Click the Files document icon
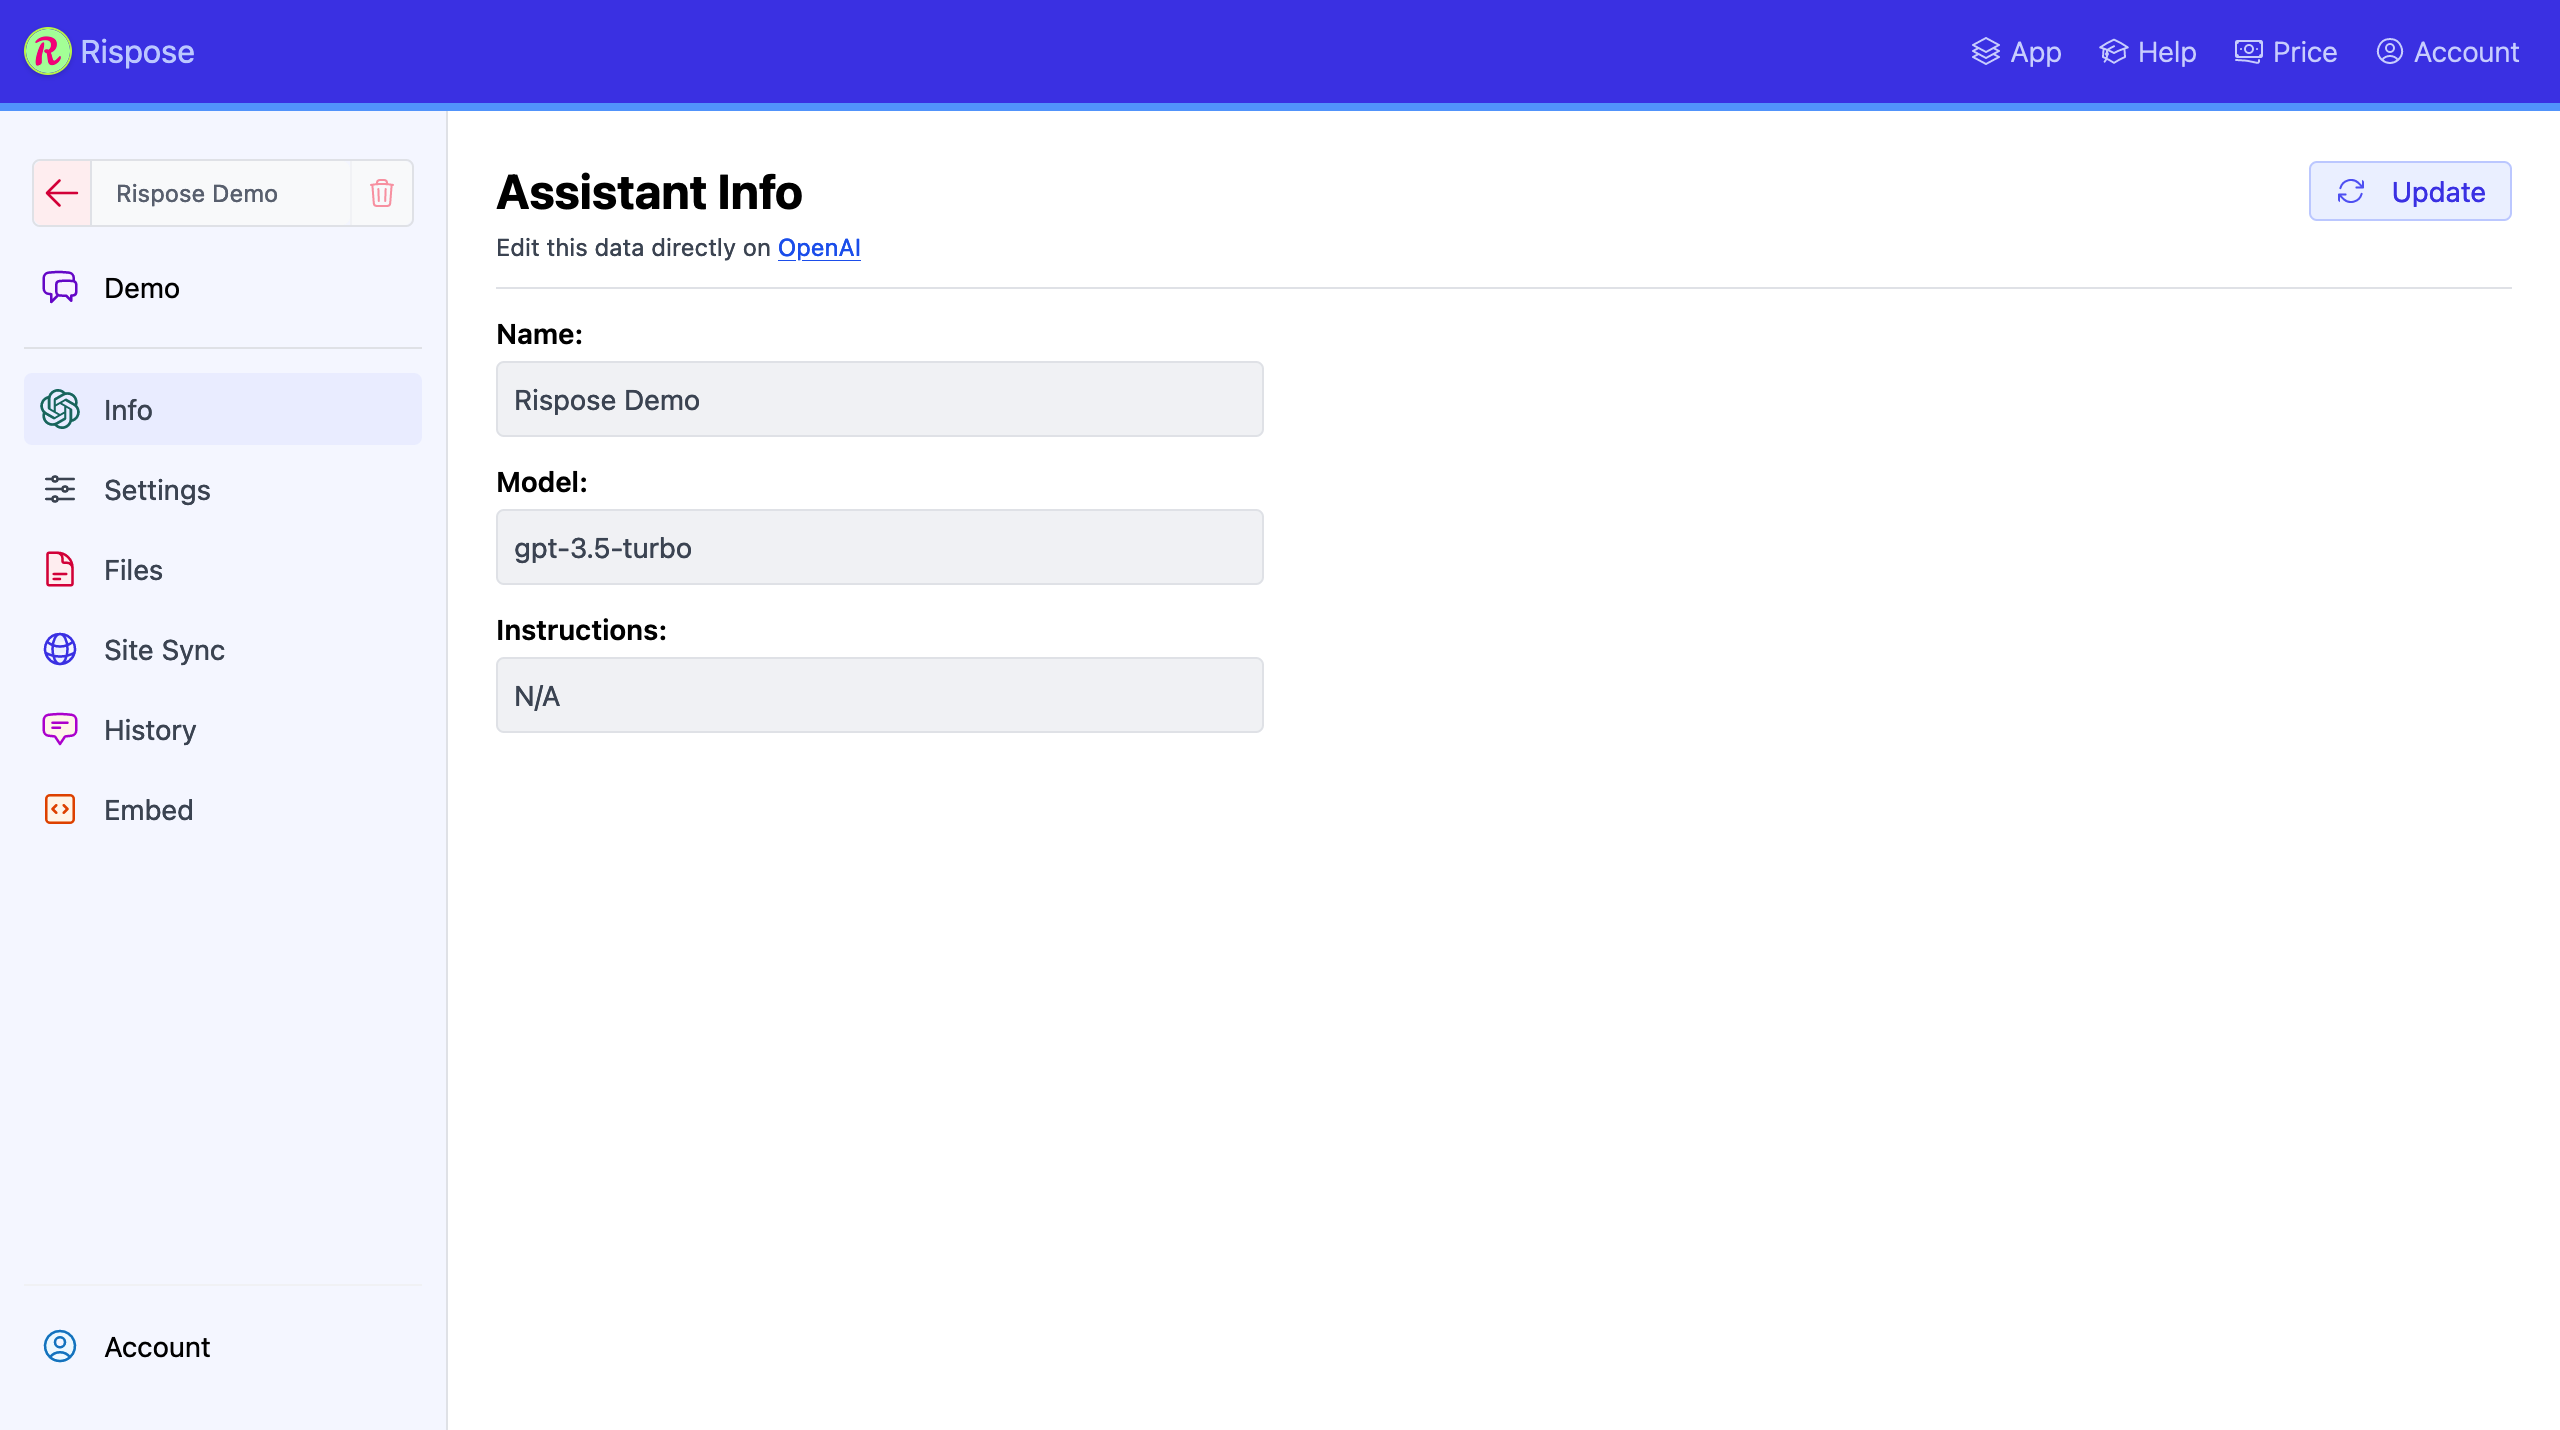The height and width of the screenshot is (1430, 2560). tap(60, 570)
